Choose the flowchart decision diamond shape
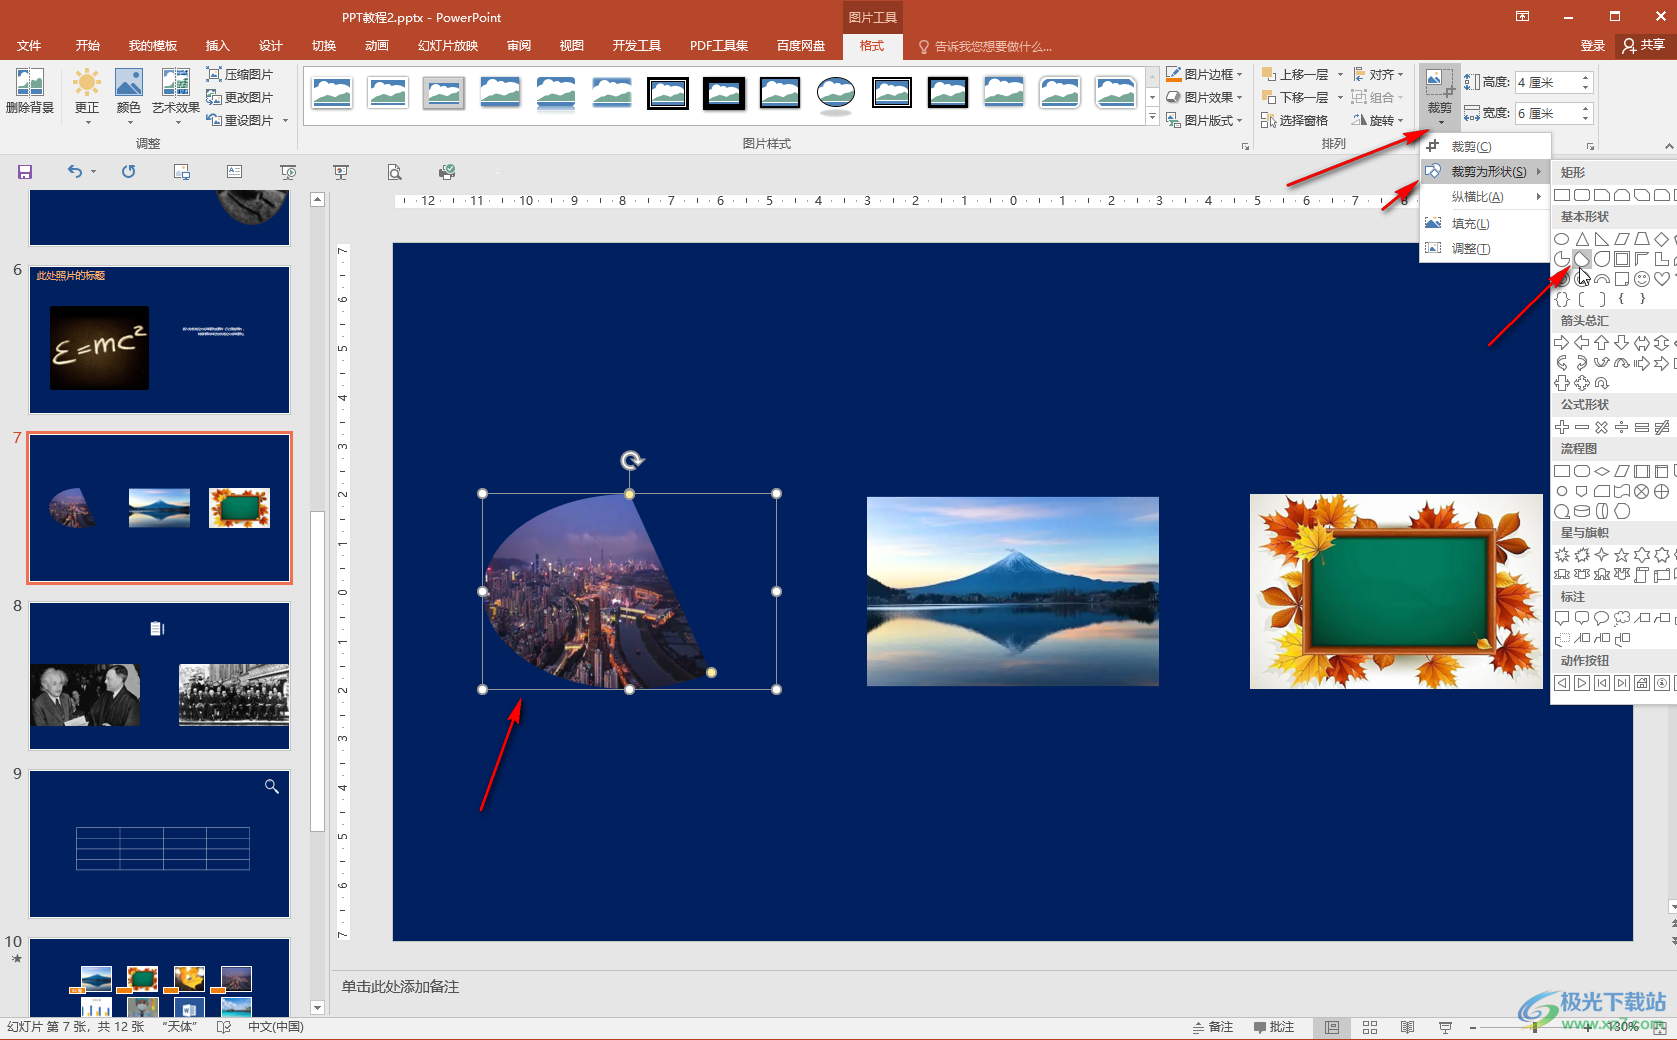This screenshot has height=1040, width=1677. pyautogui.click(x=1602, y=472)
